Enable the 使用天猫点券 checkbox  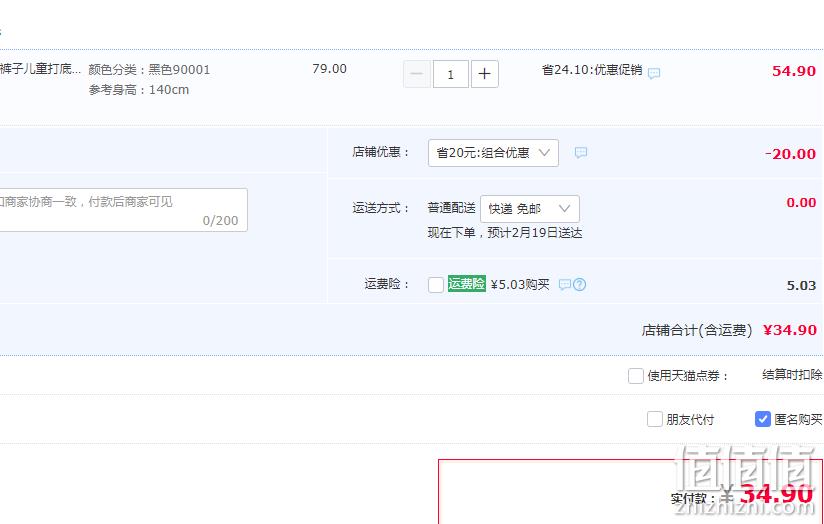click(x=636, y=376)
